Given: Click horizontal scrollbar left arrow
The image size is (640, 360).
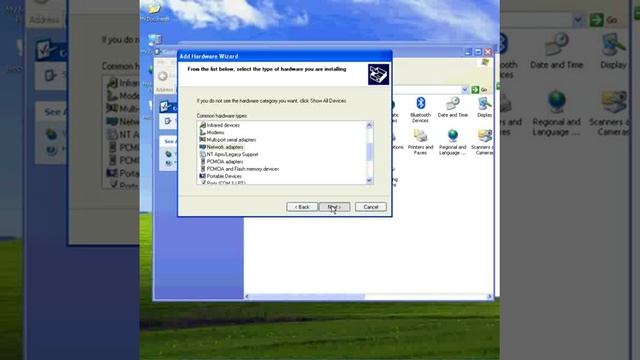Looking at the screenshot, I should coord(247,296).
